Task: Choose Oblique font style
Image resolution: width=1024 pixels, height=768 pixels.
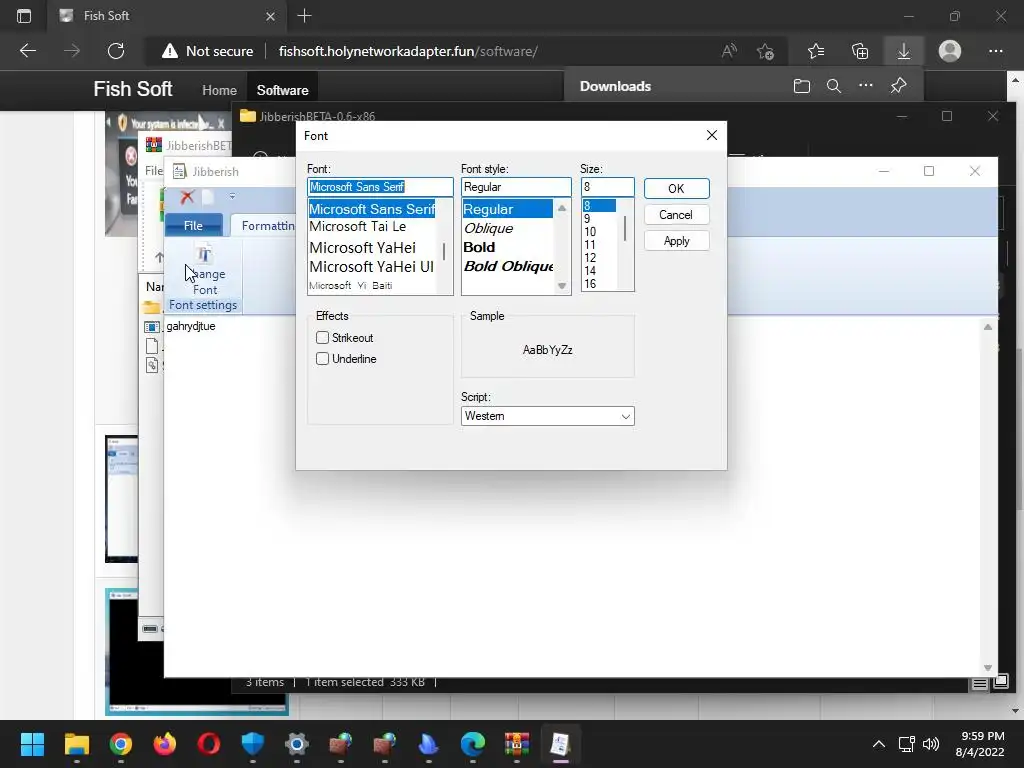Action: pos(488,229)
